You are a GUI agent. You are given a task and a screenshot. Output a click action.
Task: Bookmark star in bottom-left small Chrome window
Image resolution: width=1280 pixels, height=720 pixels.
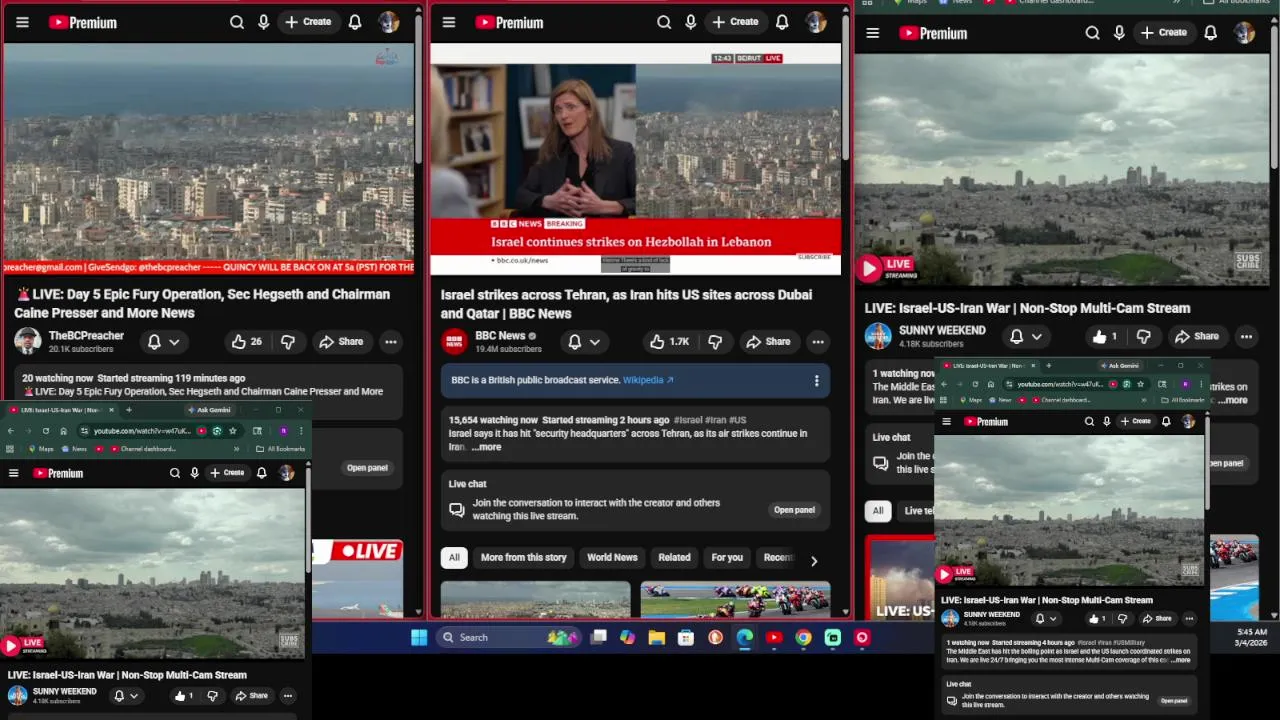(232, 431)
